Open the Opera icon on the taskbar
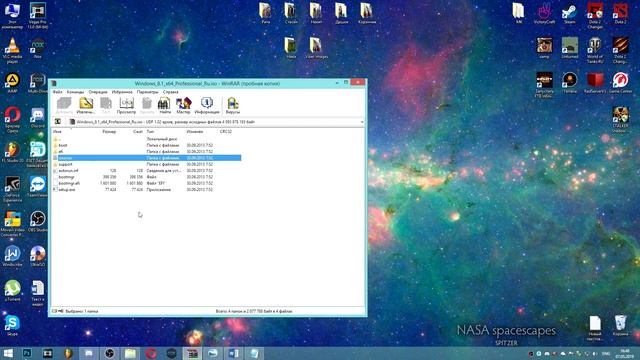The image size is (640, 360). 151,353
